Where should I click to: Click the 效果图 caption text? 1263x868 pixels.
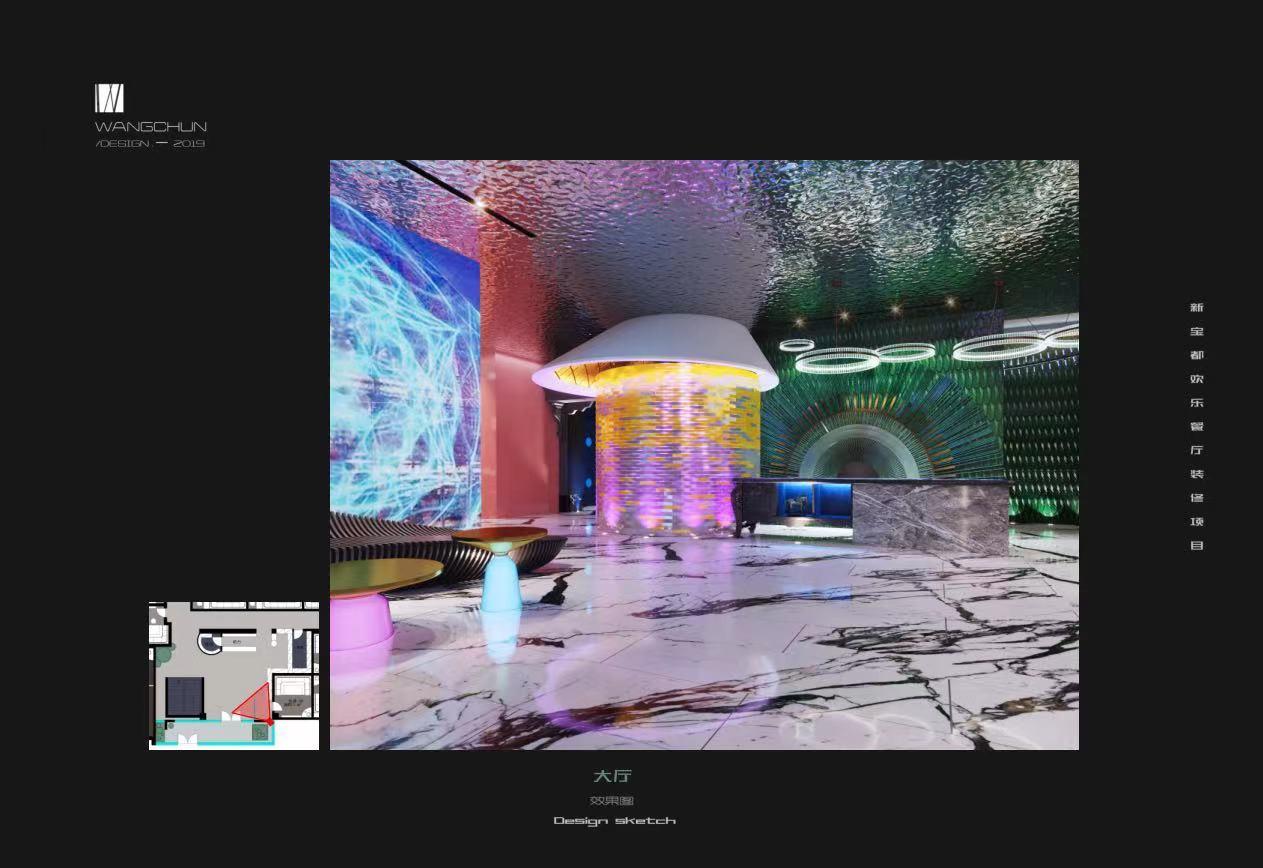(612, 800)
